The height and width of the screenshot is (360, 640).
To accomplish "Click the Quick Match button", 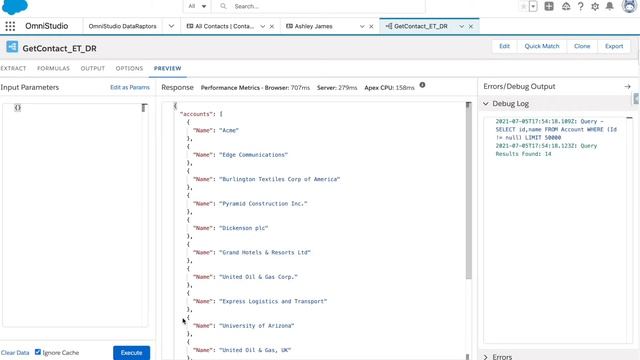I will pos(542,46).
